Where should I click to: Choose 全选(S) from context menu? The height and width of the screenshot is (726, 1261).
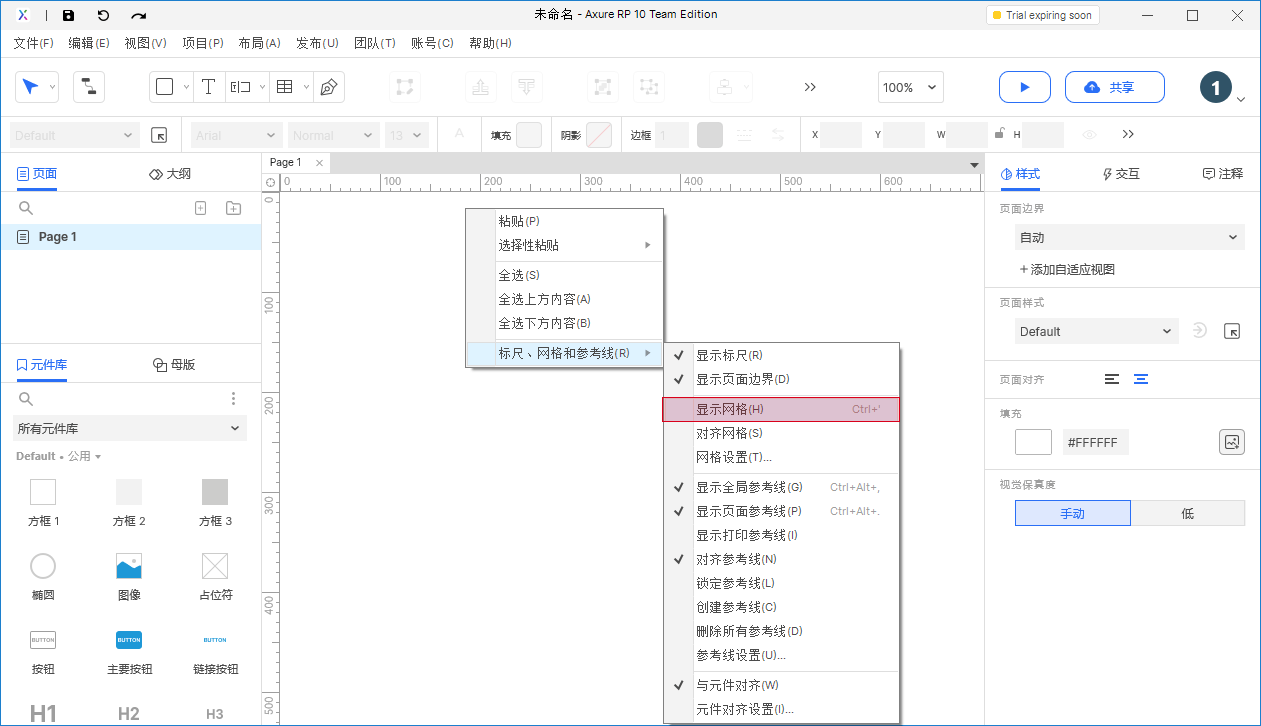tap(565, 275)
